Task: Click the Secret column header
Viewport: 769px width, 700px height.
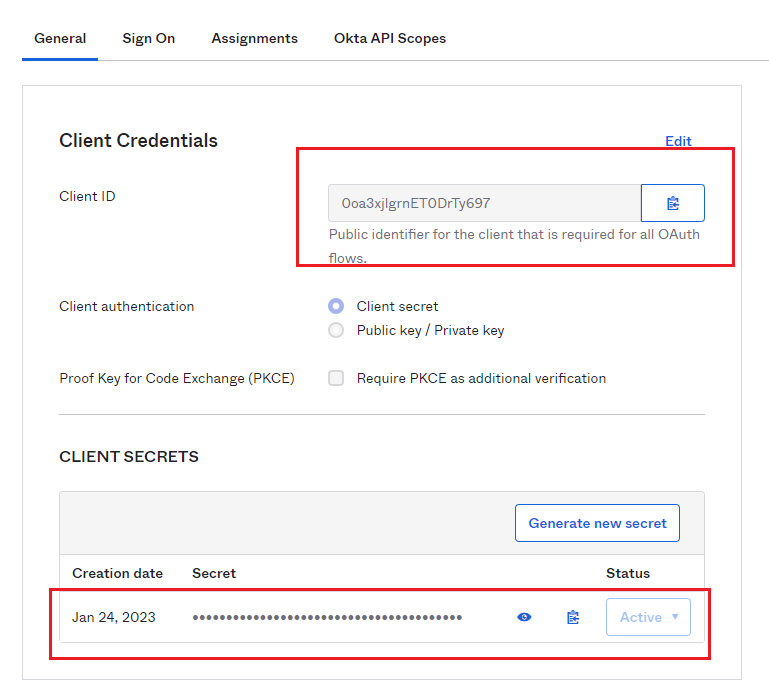Action: [x=214, y=573]
